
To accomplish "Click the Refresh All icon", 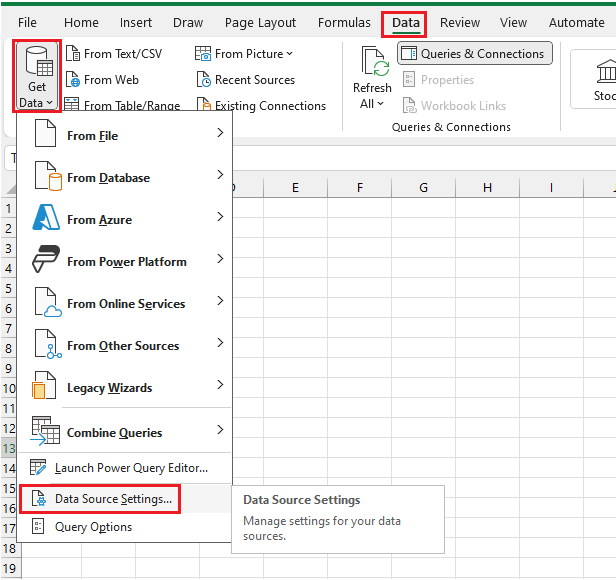I will [375, 61].
